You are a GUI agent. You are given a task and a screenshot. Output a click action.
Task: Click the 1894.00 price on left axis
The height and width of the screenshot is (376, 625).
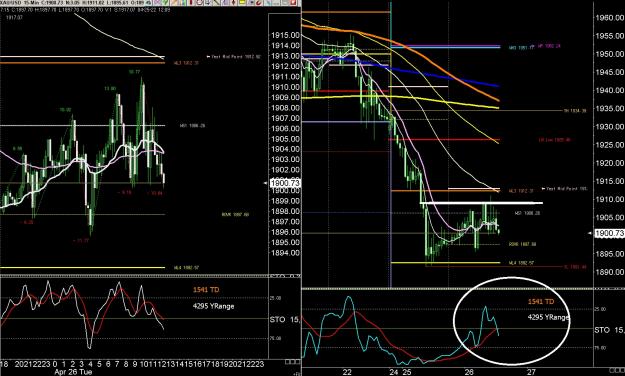(x=285, y=253)
